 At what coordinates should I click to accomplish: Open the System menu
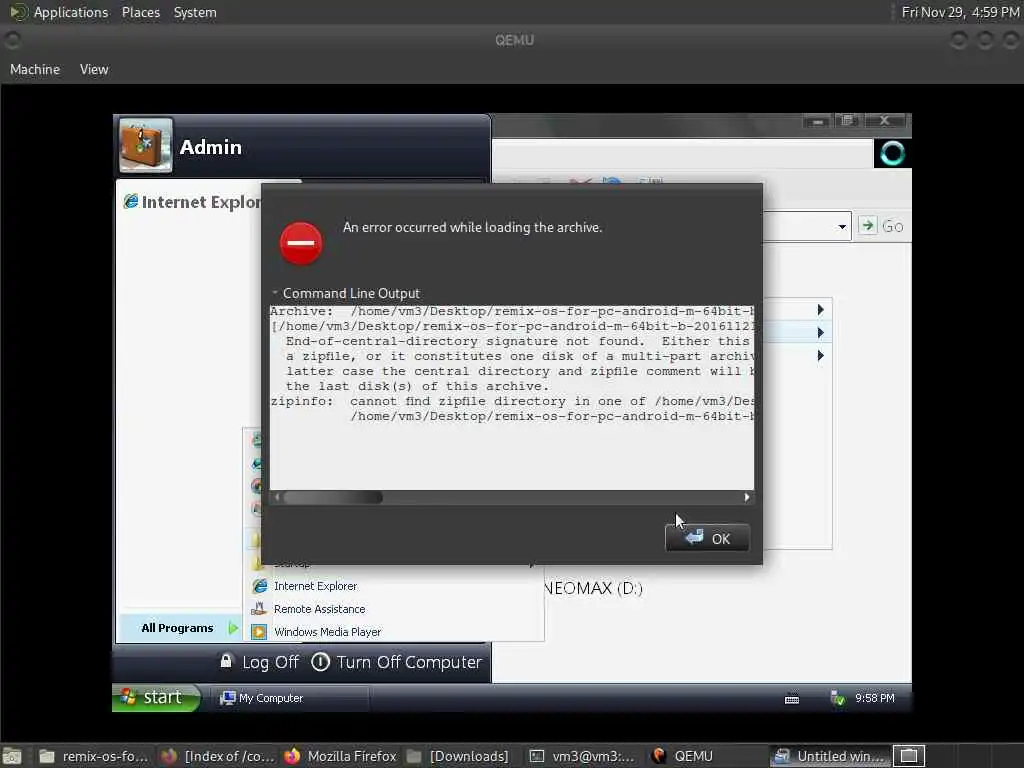point(195,12)
